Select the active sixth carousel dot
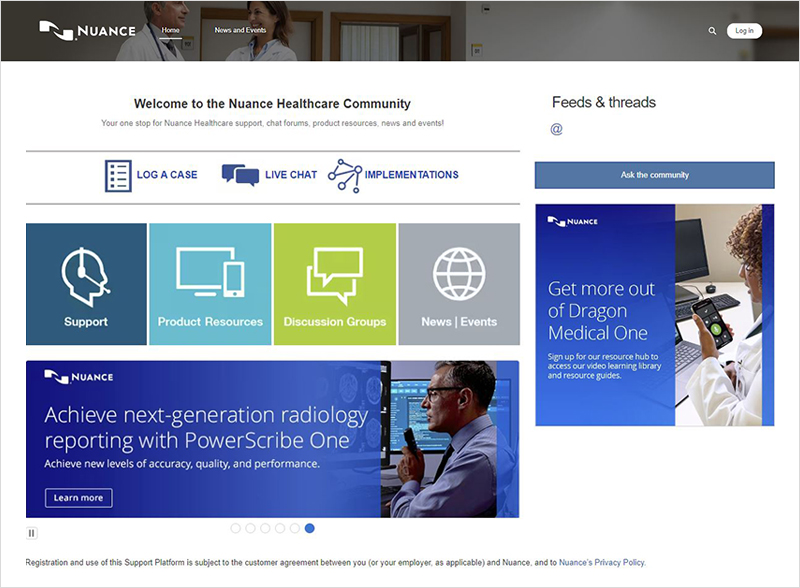 point(310,528)
